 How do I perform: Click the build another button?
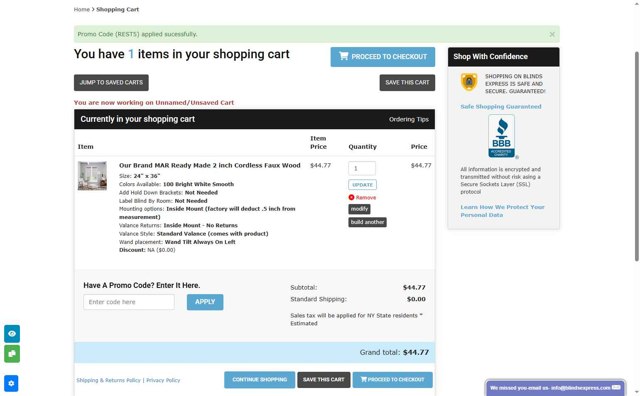pyautogui.click(x=367, y=222)
